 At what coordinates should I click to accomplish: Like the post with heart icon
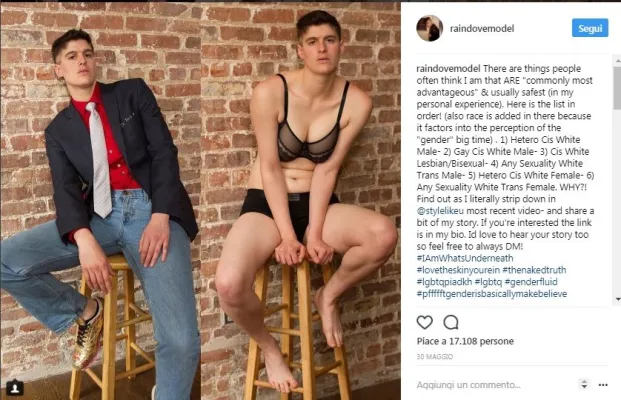click(425, 322)
